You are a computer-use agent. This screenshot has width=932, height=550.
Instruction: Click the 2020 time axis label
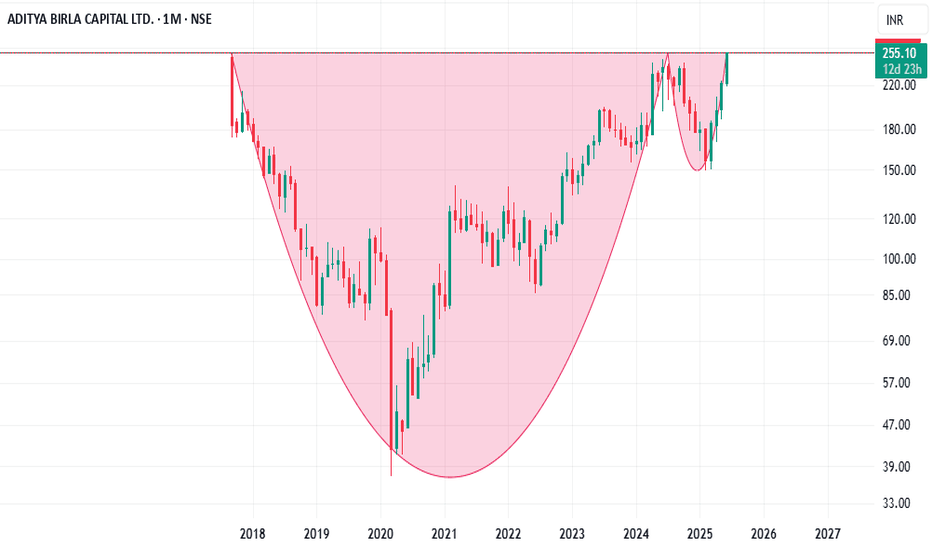[380, 534]
